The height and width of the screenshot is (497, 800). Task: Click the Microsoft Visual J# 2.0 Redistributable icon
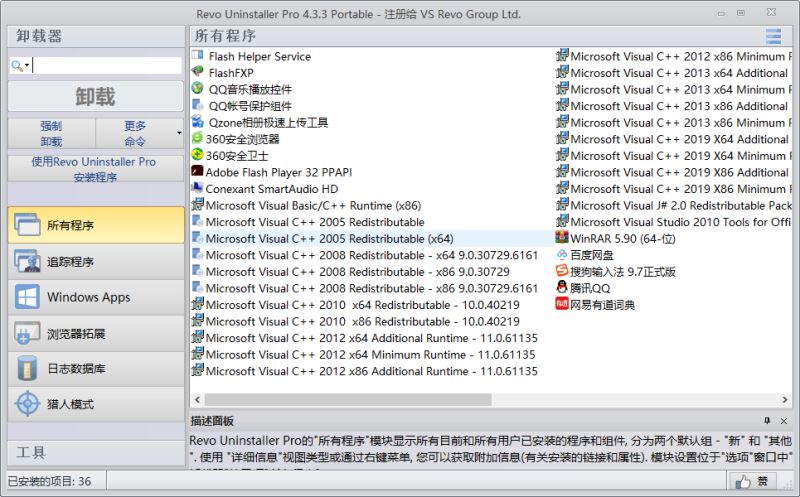point(562,205)
